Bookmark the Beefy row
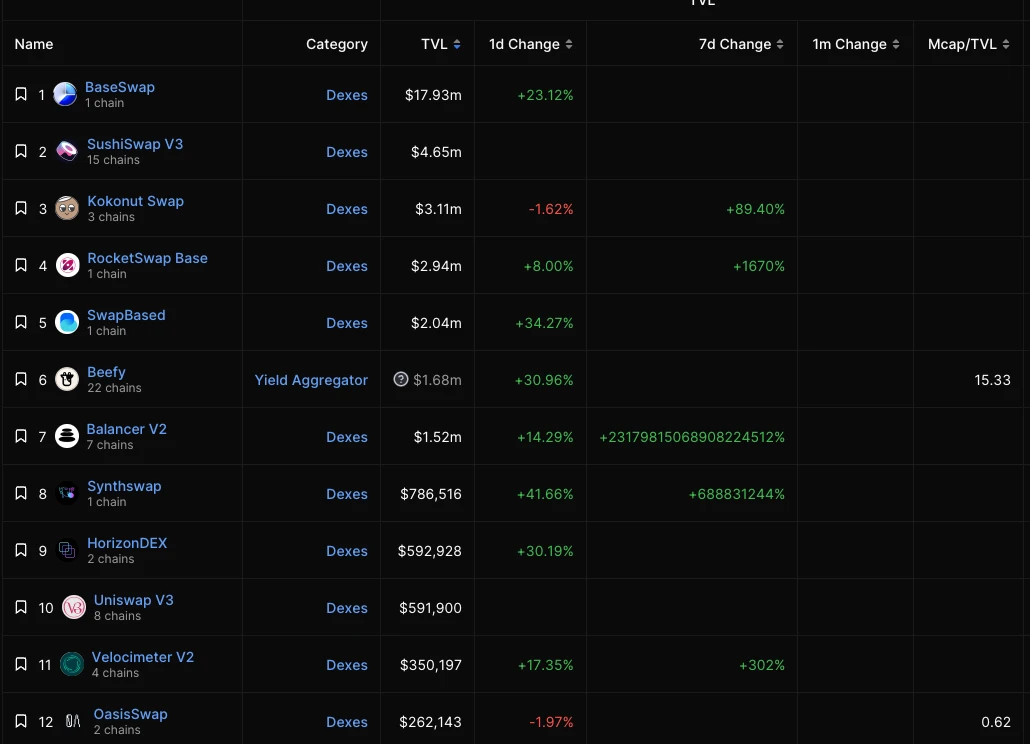The width and height of the screenshot is (1030, 744). 21,380
